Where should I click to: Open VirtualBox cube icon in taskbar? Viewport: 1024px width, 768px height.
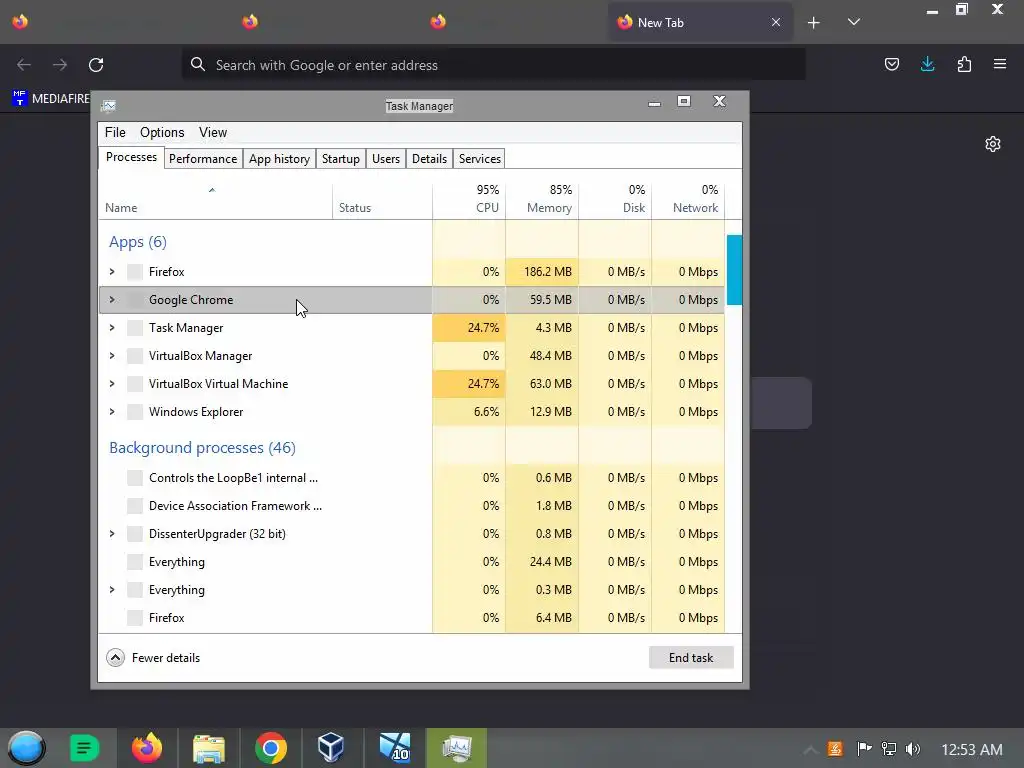[x=331, y=748]
